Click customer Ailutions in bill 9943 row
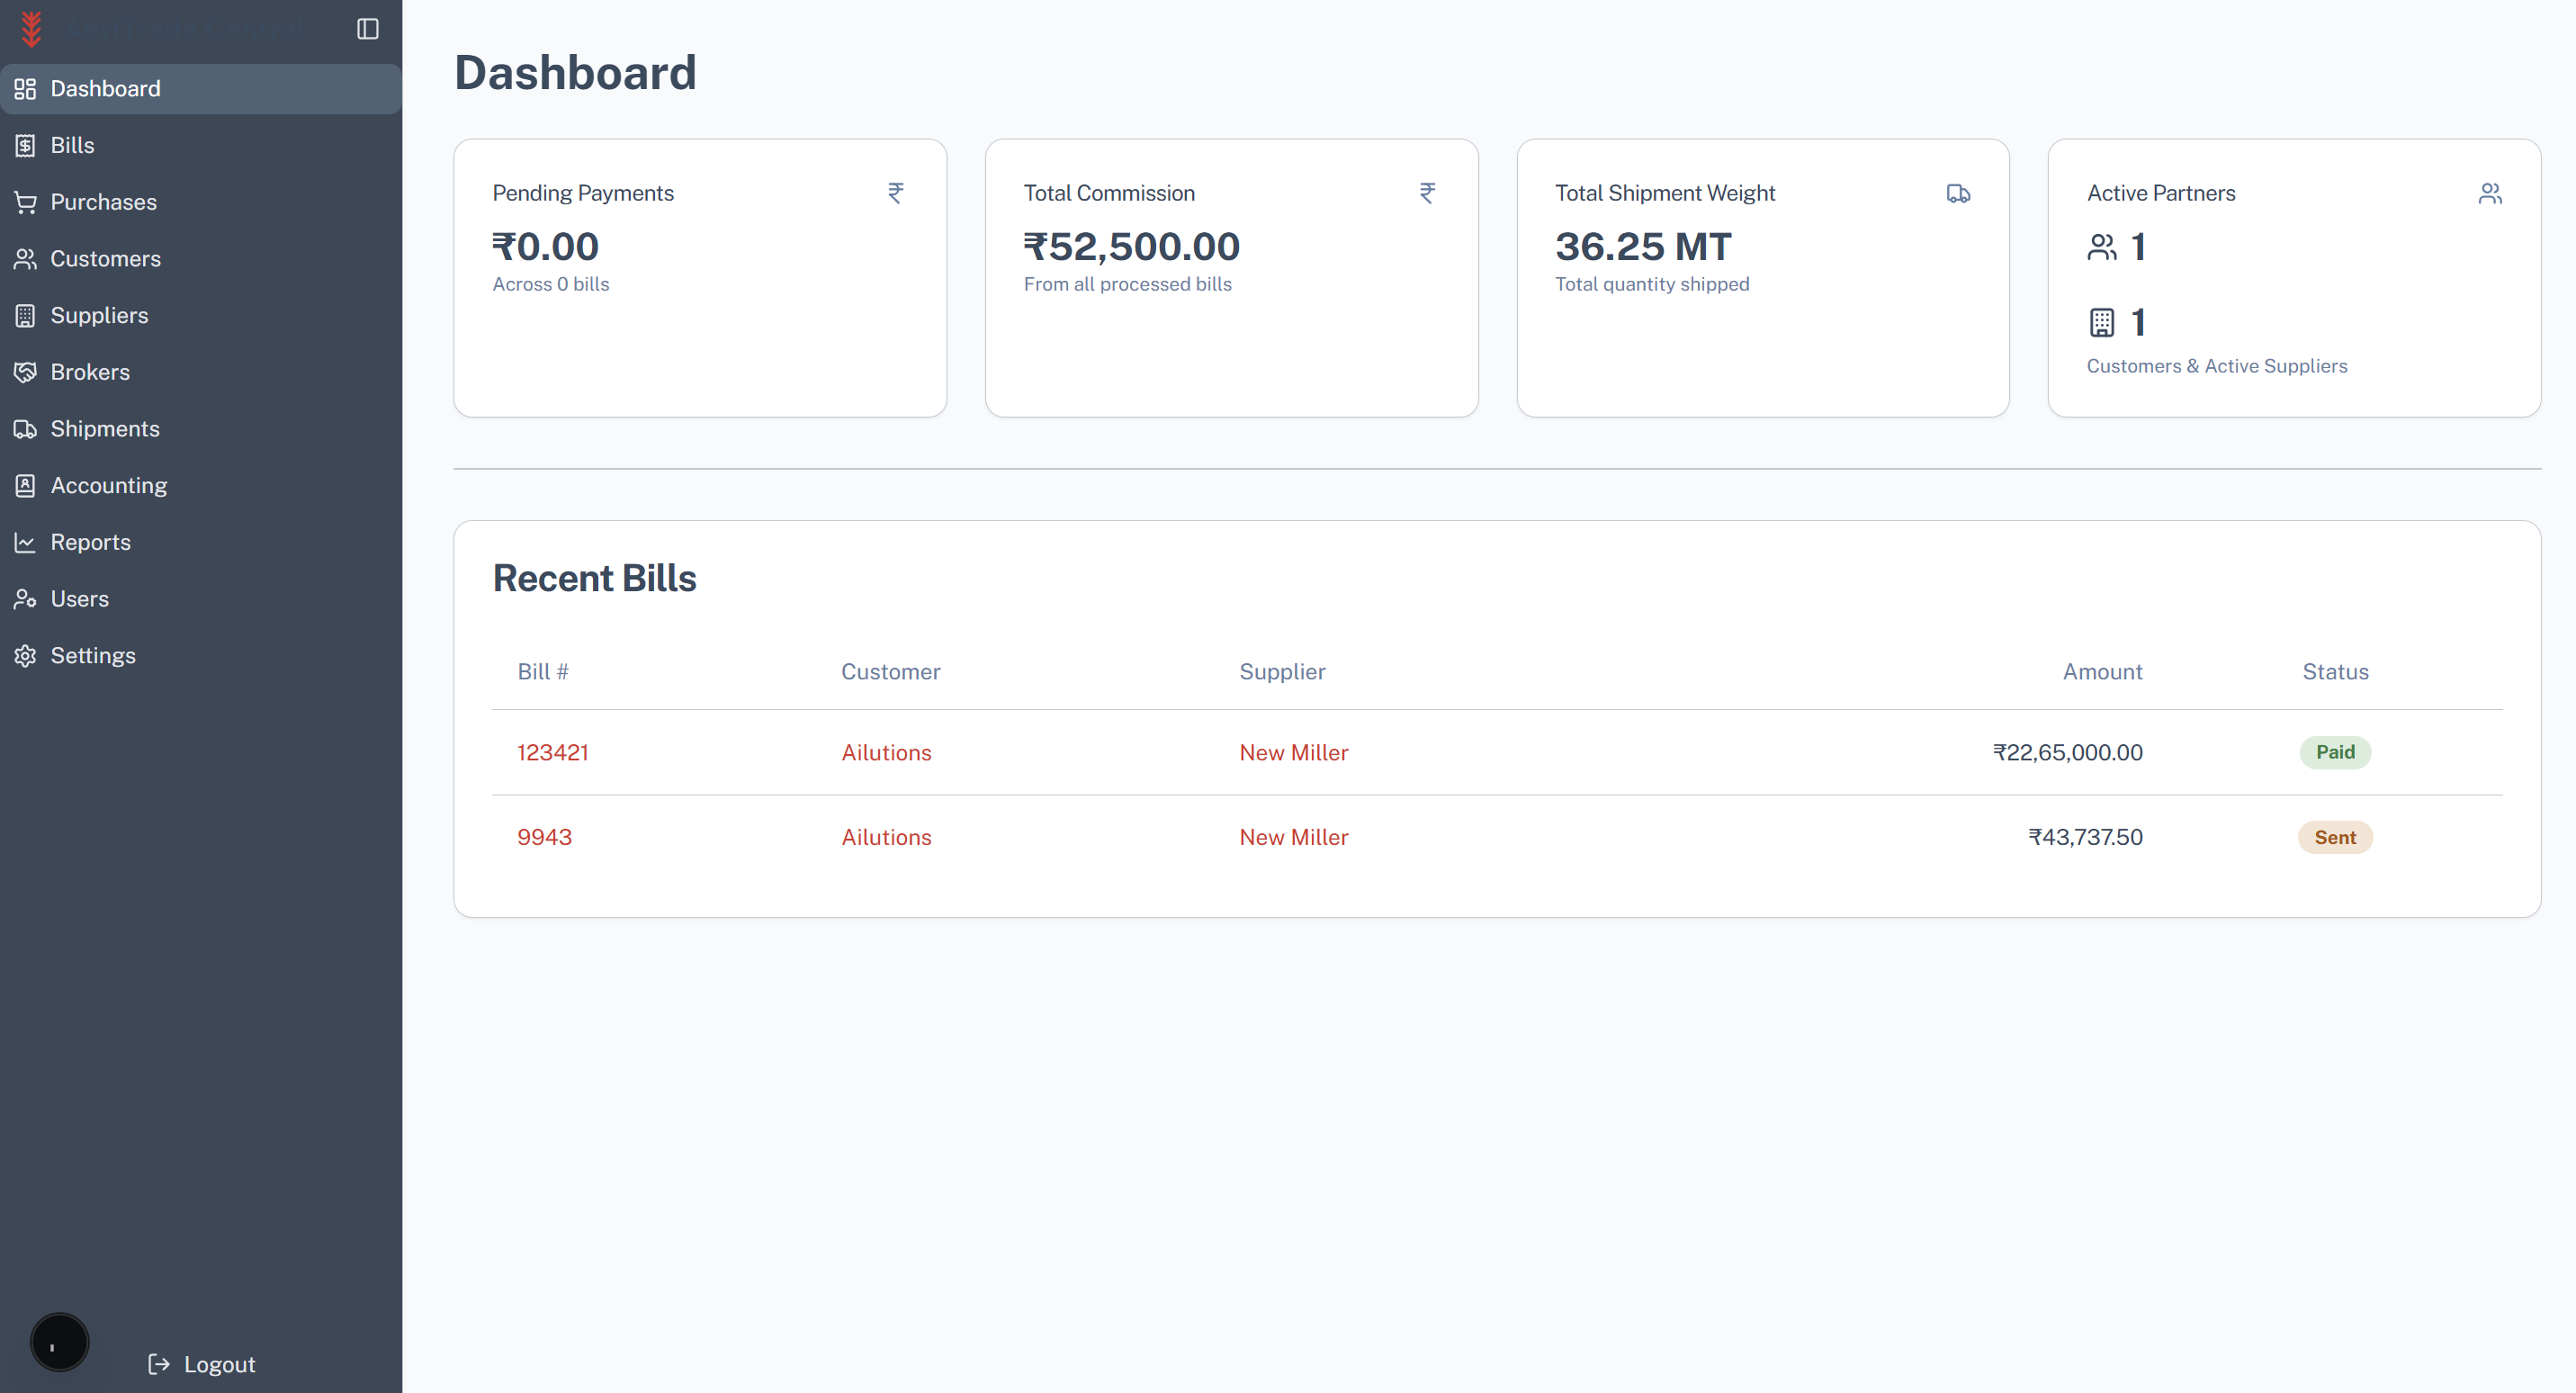The height and width of the screenshot is (1393, 2576). click(886, 838)
